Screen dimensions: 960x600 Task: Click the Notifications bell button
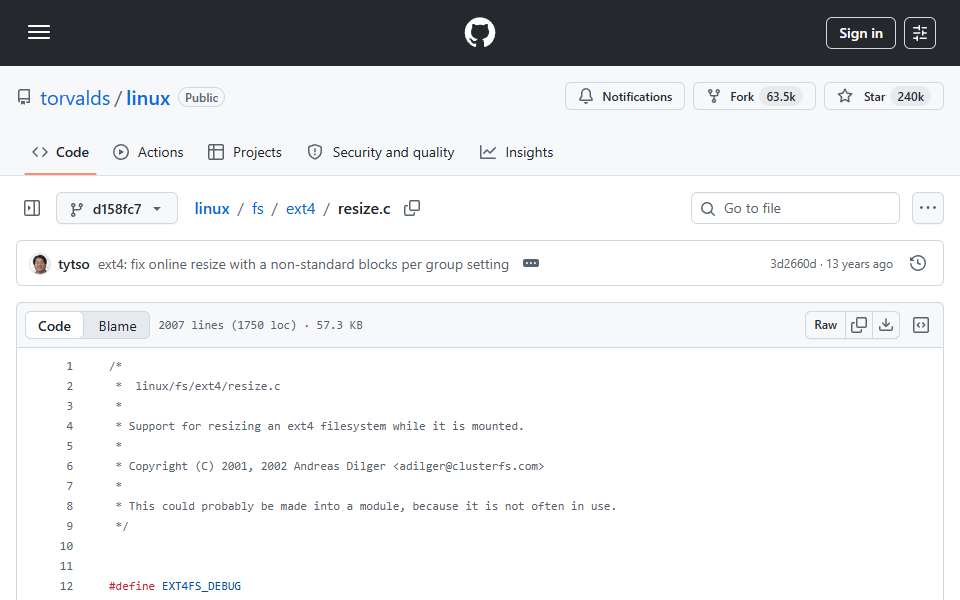(x=624, y=97)
